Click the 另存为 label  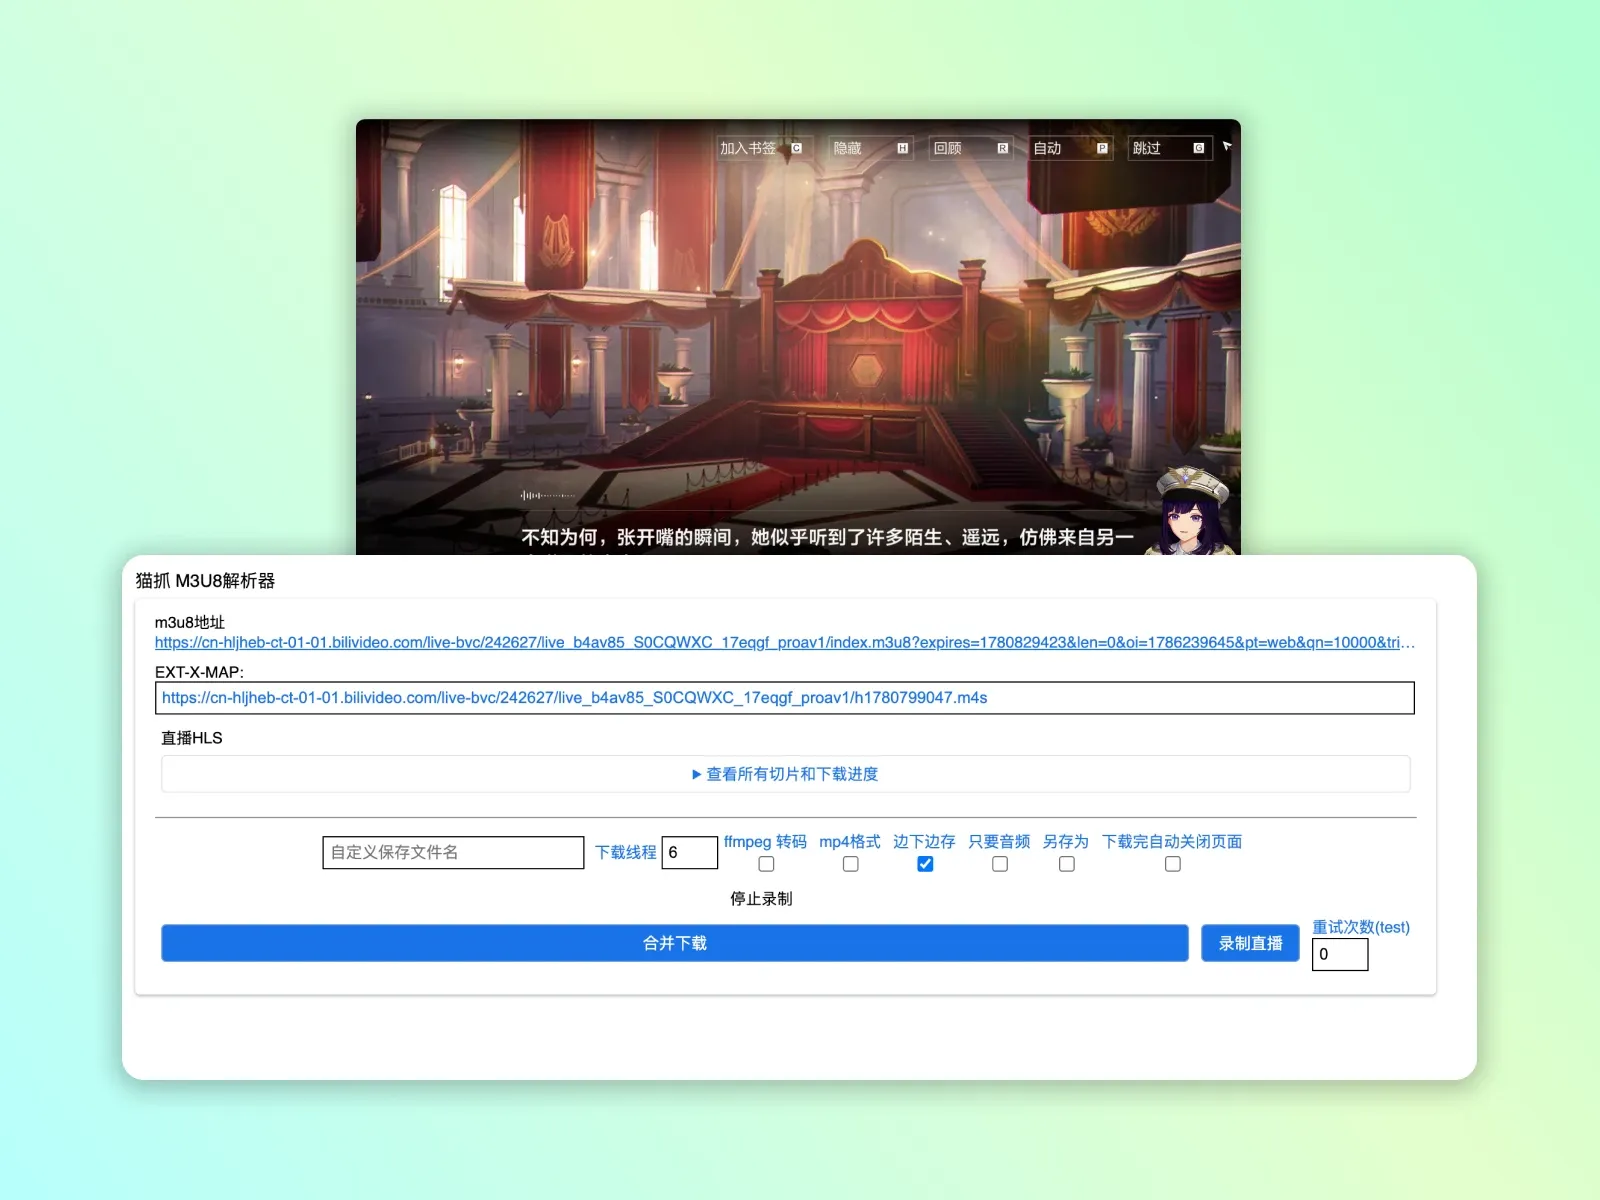coord(1066,842)
